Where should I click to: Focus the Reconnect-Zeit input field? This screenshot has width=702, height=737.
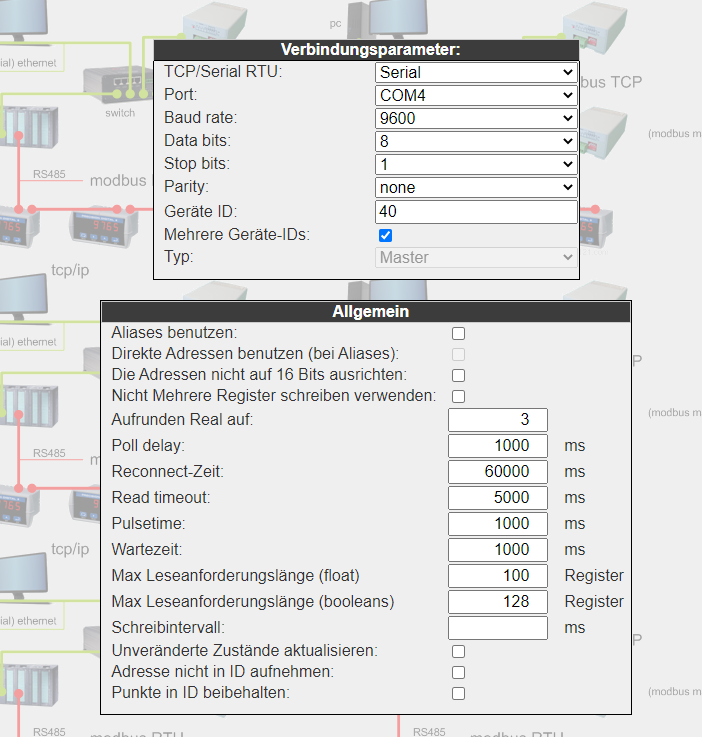click(x=498, y=471)
